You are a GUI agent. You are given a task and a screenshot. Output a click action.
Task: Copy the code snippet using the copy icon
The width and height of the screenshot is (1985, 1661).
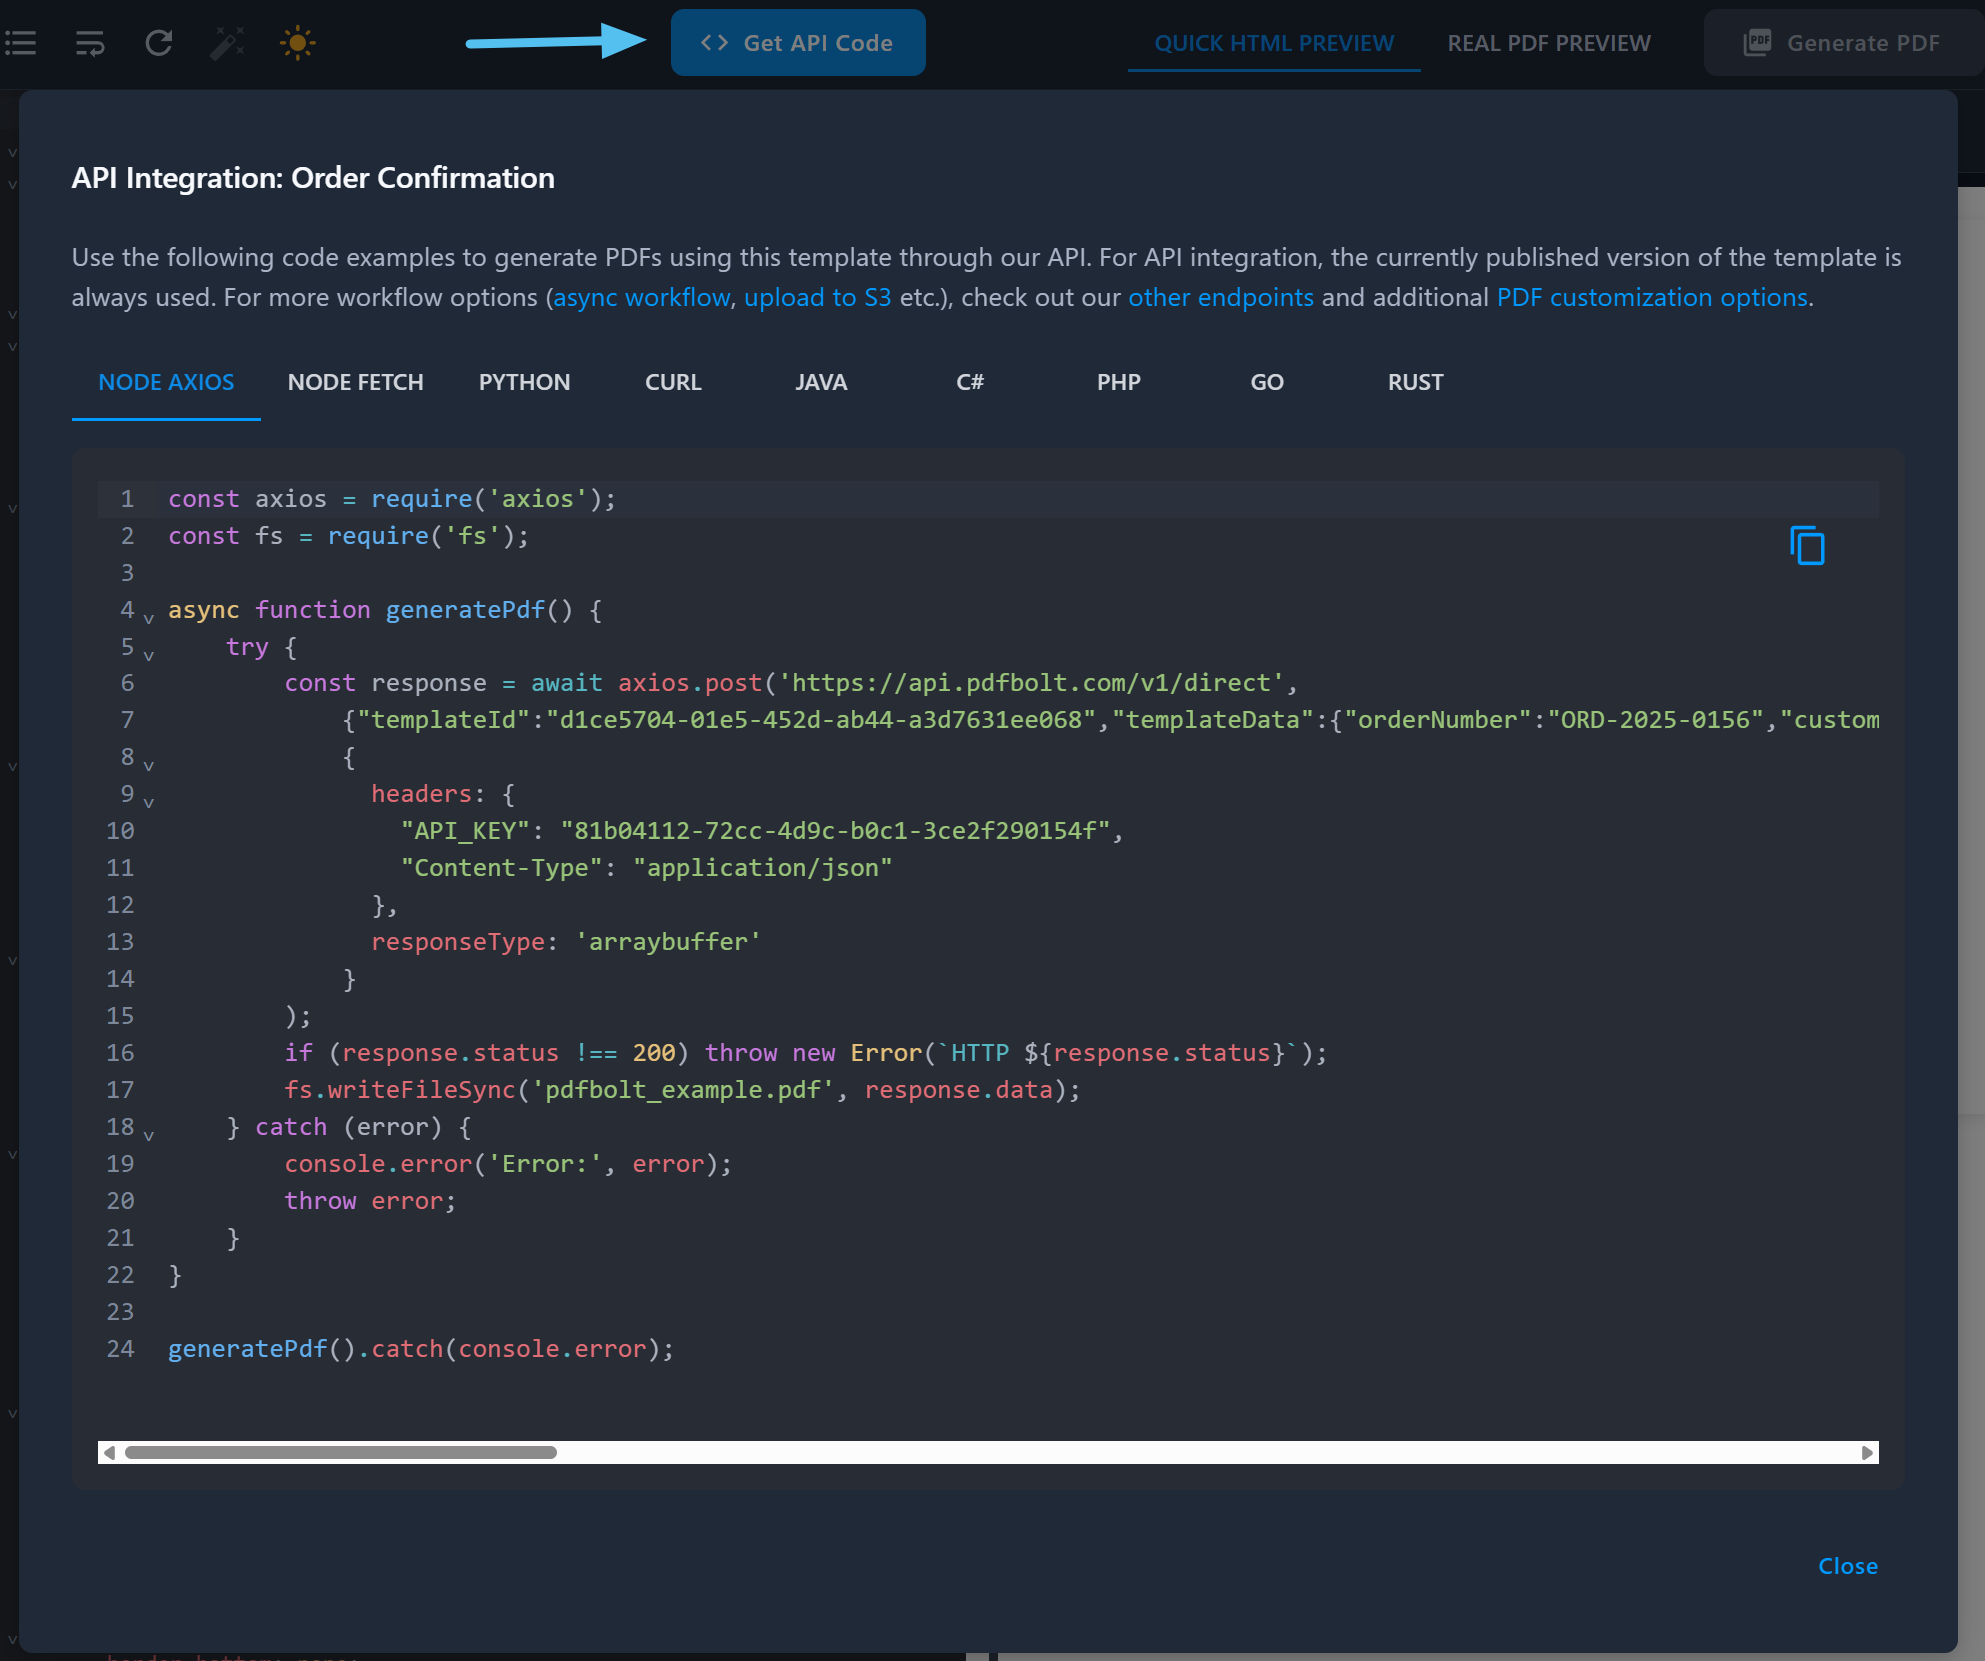(1808, 546)
